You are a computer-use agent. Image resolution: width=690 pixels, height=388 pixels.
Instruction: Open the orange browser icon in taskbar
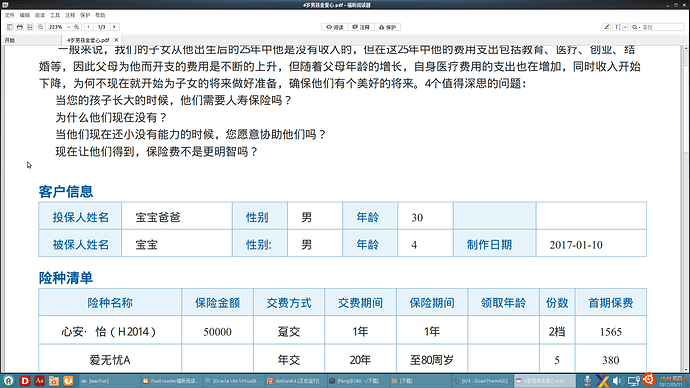point(68,381)
